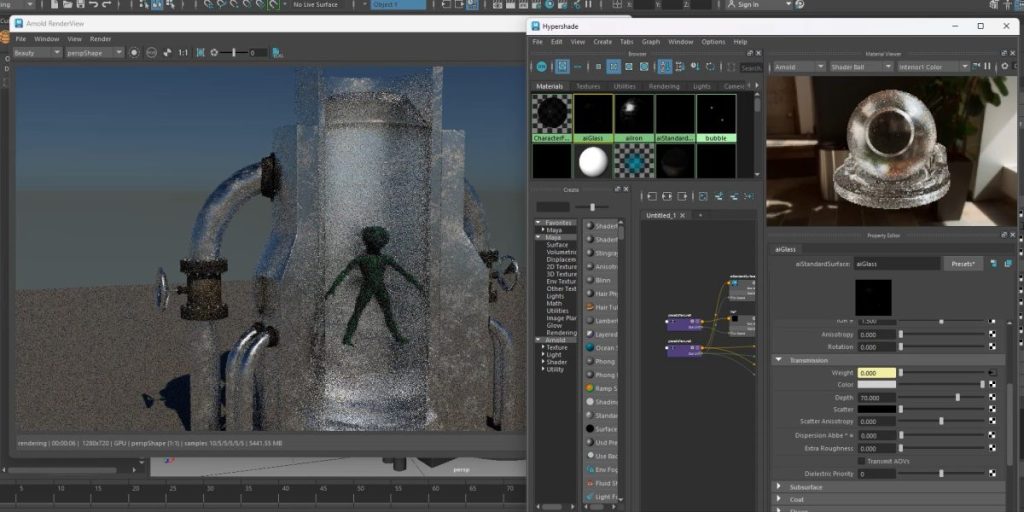The image size is (1024, 512).
Task: Click the map button next to Scatter
Action: pos(993,409)
